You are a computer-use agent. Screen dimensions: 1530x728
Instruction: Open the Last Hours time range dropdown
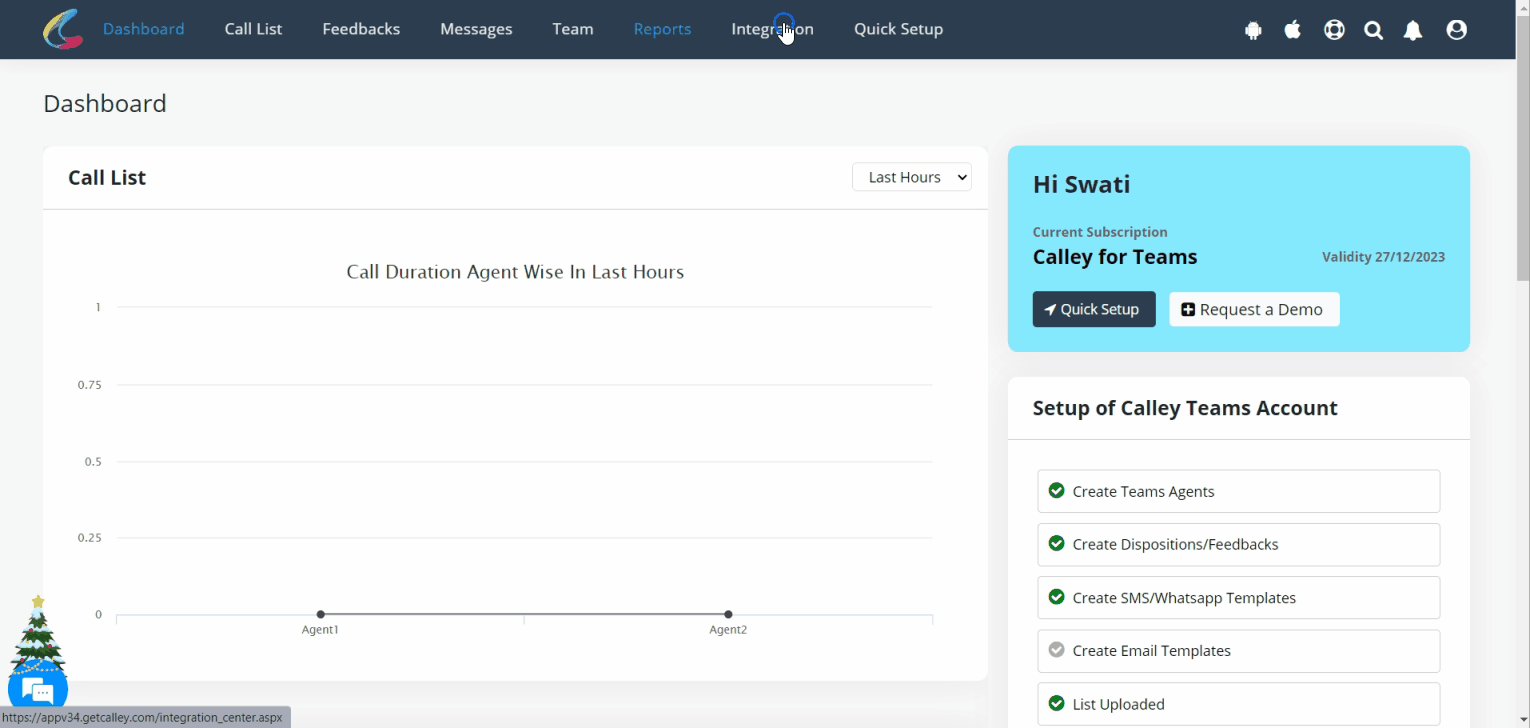tap(912, 177)
